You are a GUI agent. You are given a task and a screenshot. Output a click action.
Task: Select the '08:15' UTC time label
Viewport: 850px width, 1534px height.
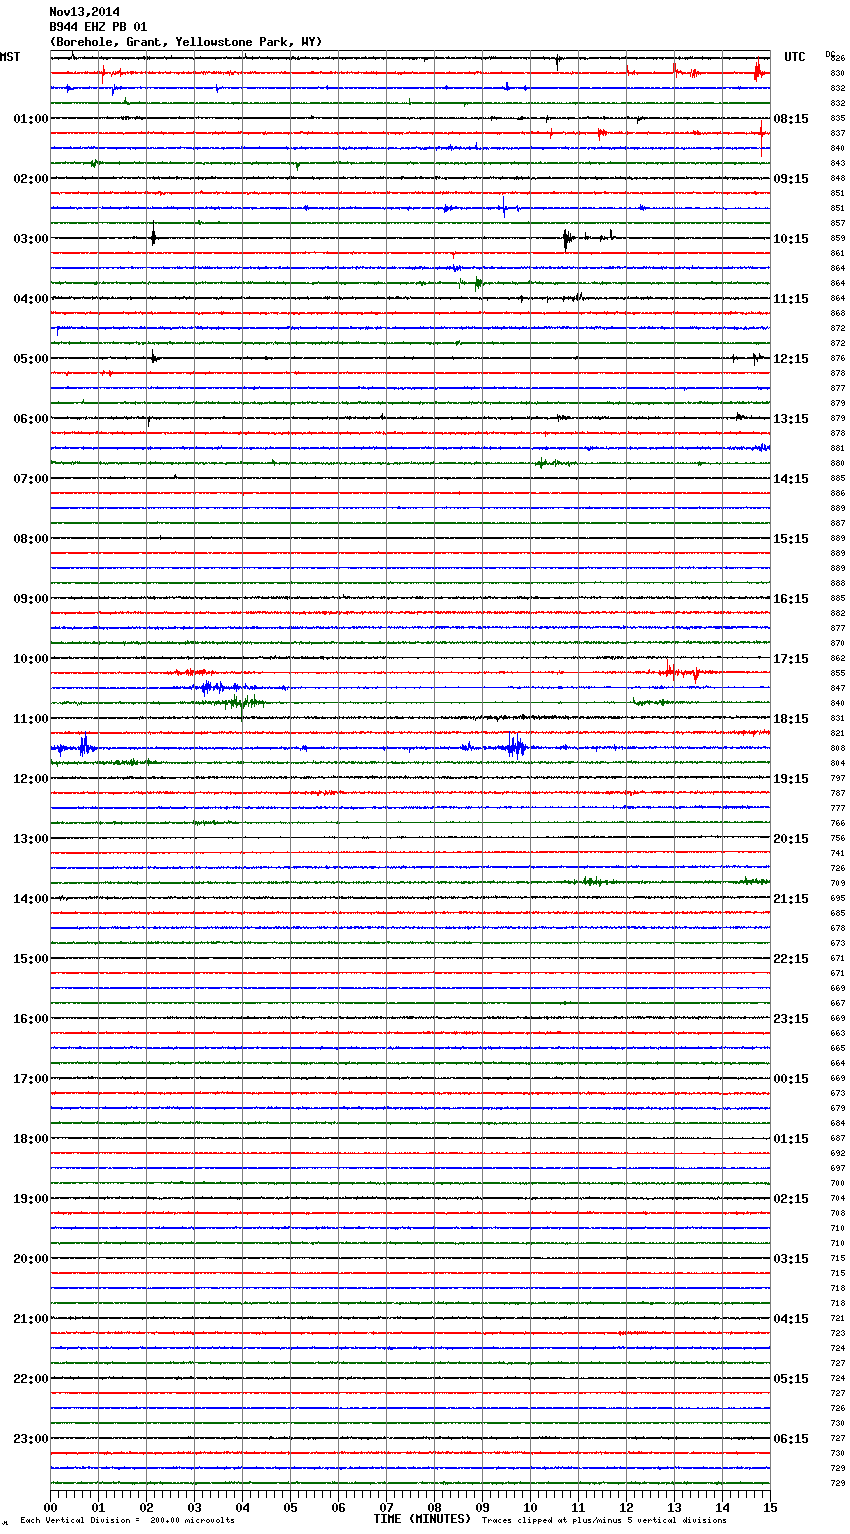point(791,119)
